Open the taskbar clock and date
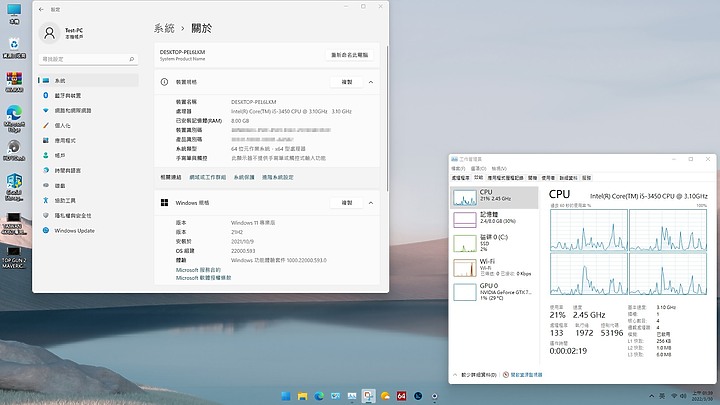The height and width of the screenshot is (405, 720). 702,396
